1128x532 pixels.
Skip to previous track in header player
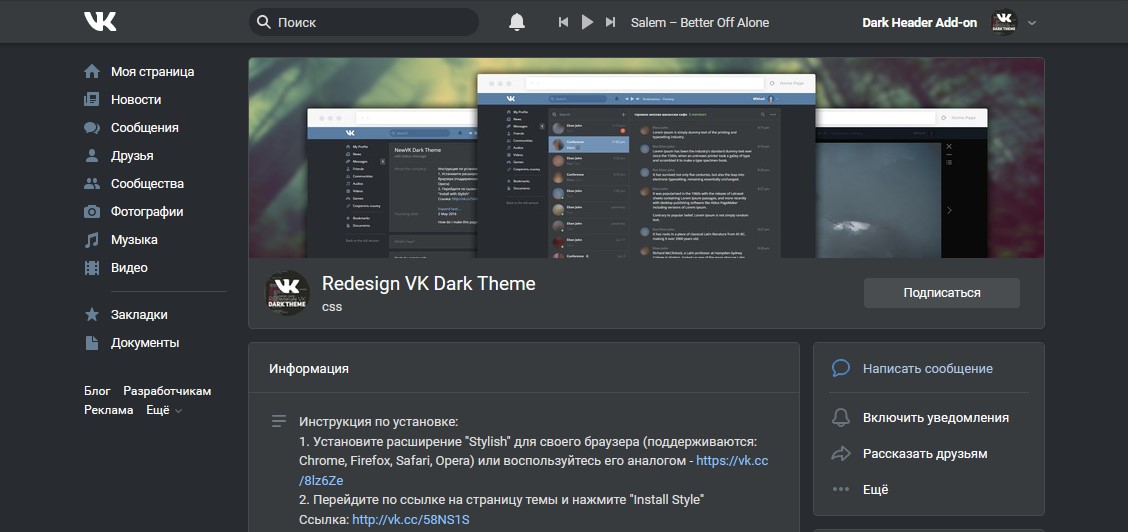563,22
